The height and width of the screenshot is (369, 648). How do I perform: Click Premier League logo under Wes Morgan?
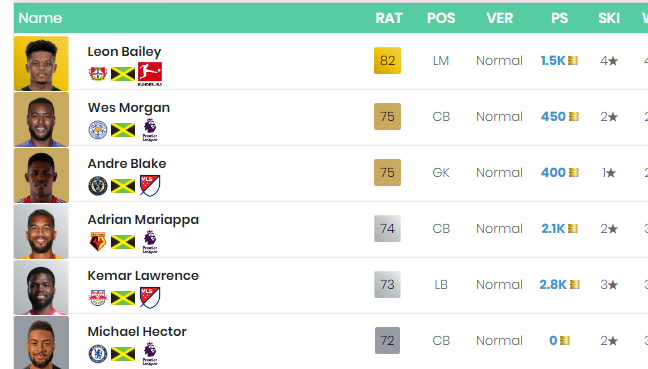point(150,130)
